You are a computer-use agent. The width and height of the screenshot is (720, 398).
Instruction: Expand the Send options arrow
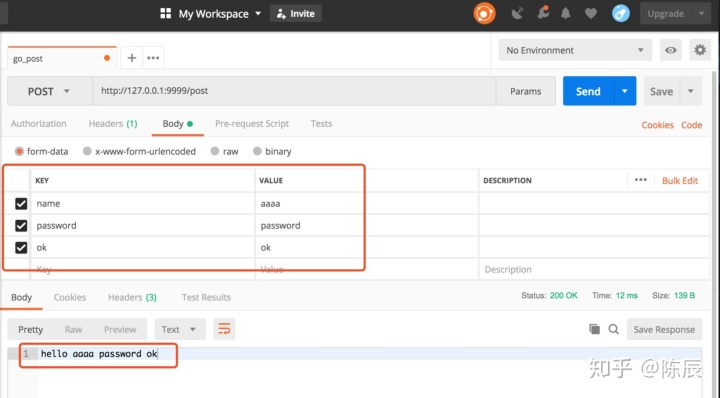pyautogui.click(x=624, y=91)
